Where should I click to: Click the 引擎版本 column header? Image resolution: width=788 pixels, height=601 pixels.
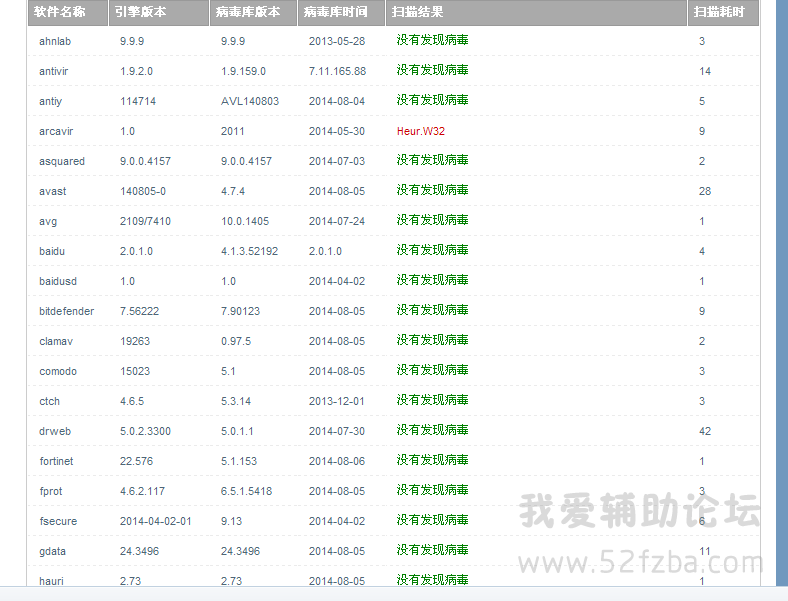(159, 12)
